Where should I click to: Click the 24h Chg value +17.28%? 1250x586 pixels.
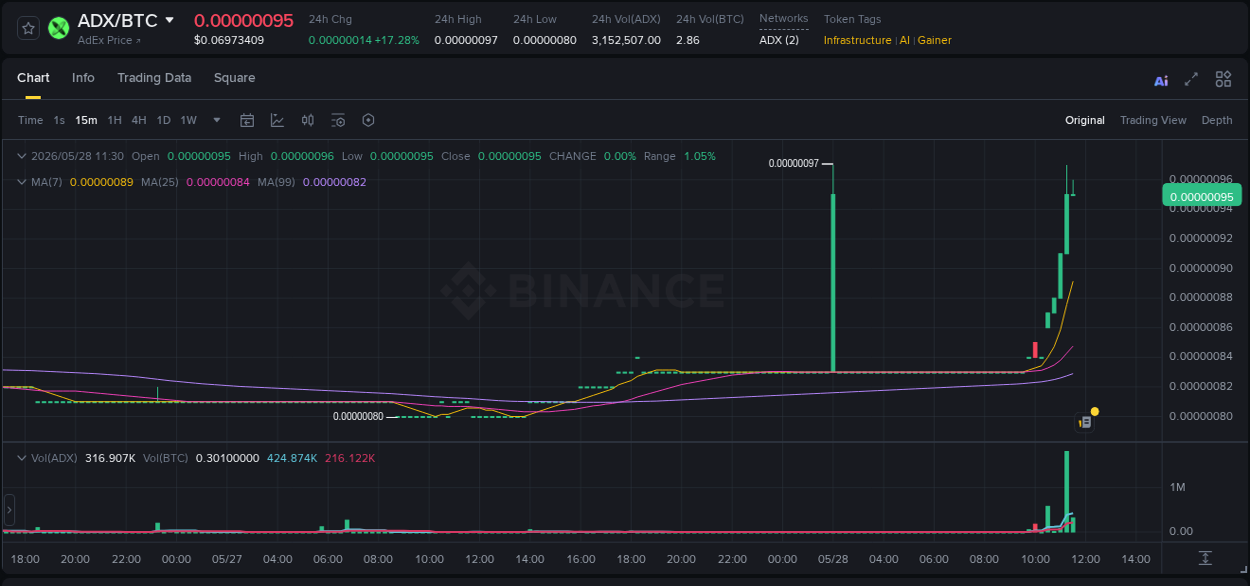pyautogui.click(x=397, y=40)
